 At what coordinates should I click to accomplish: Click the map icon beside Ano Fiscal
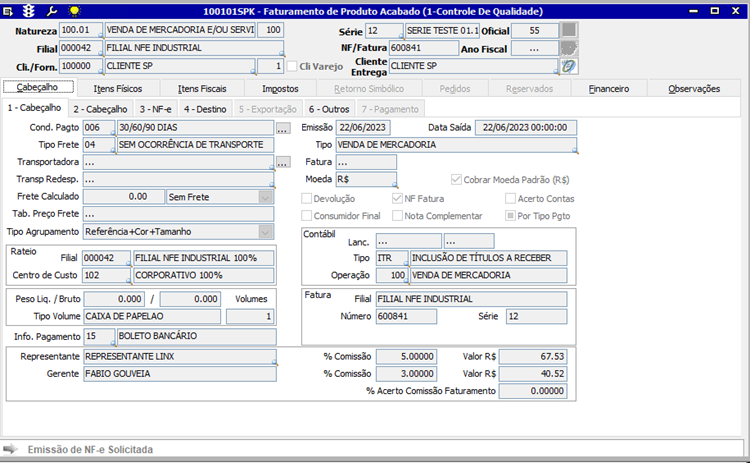coord(568,48)
